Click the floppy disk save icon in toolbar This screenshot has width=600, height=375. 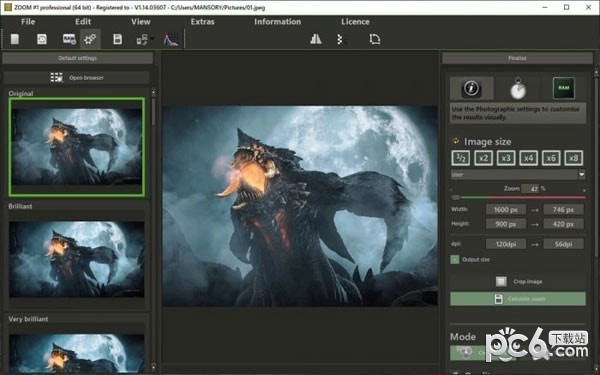coord(117,39)
